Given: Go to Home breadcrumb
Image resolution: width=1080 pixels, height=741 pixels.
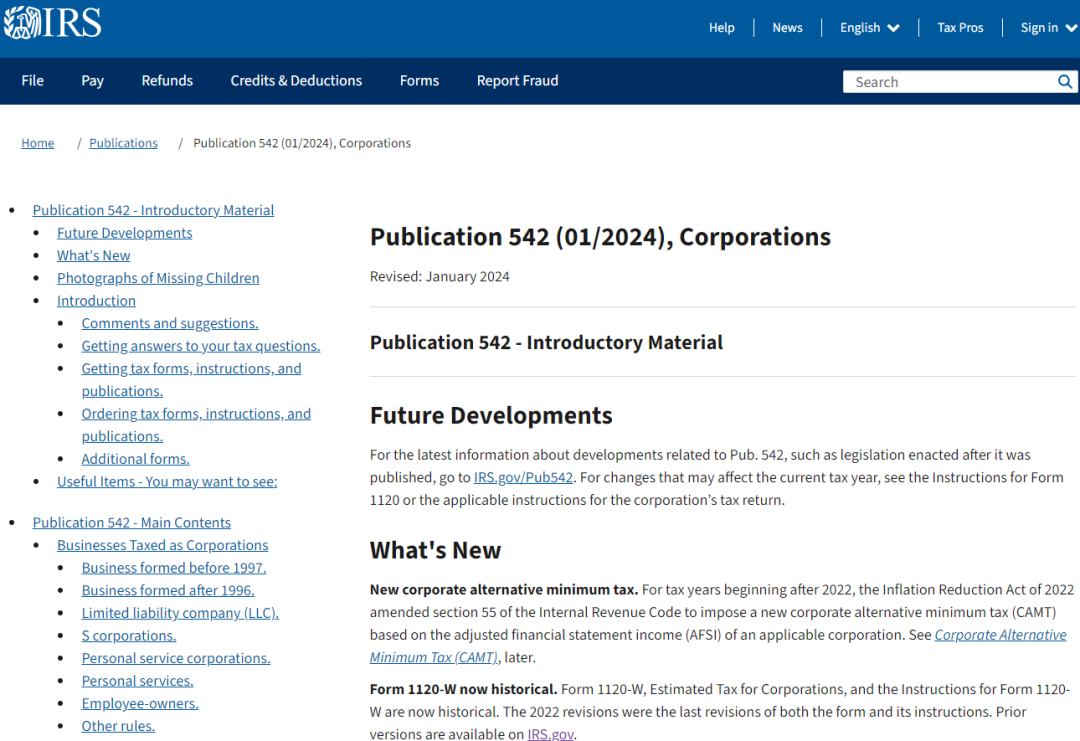Looking at the screenshot, I should (38, 143).
